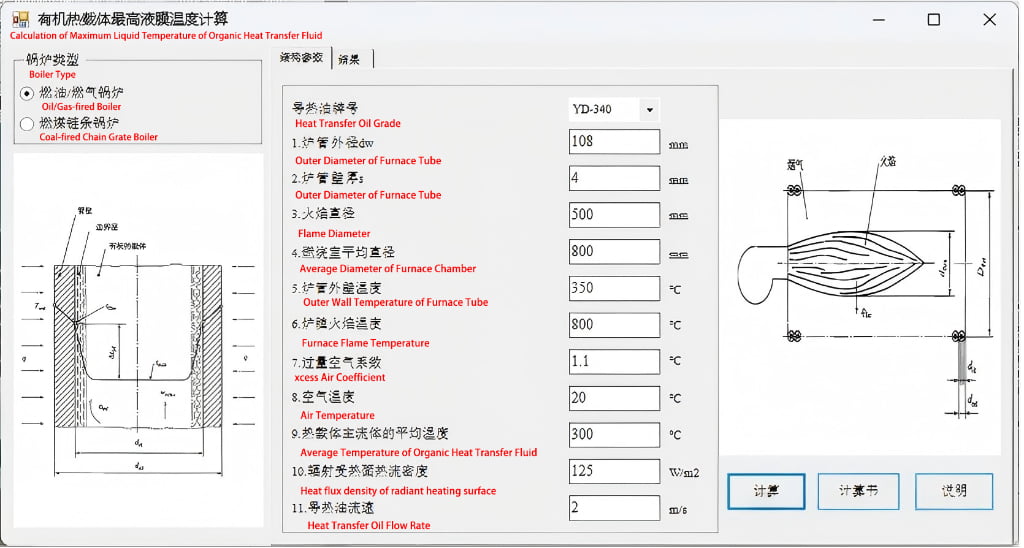The image size is (1024, 548).
Task: Click the Furnace Flame Temperature input box
Action: 613,325
